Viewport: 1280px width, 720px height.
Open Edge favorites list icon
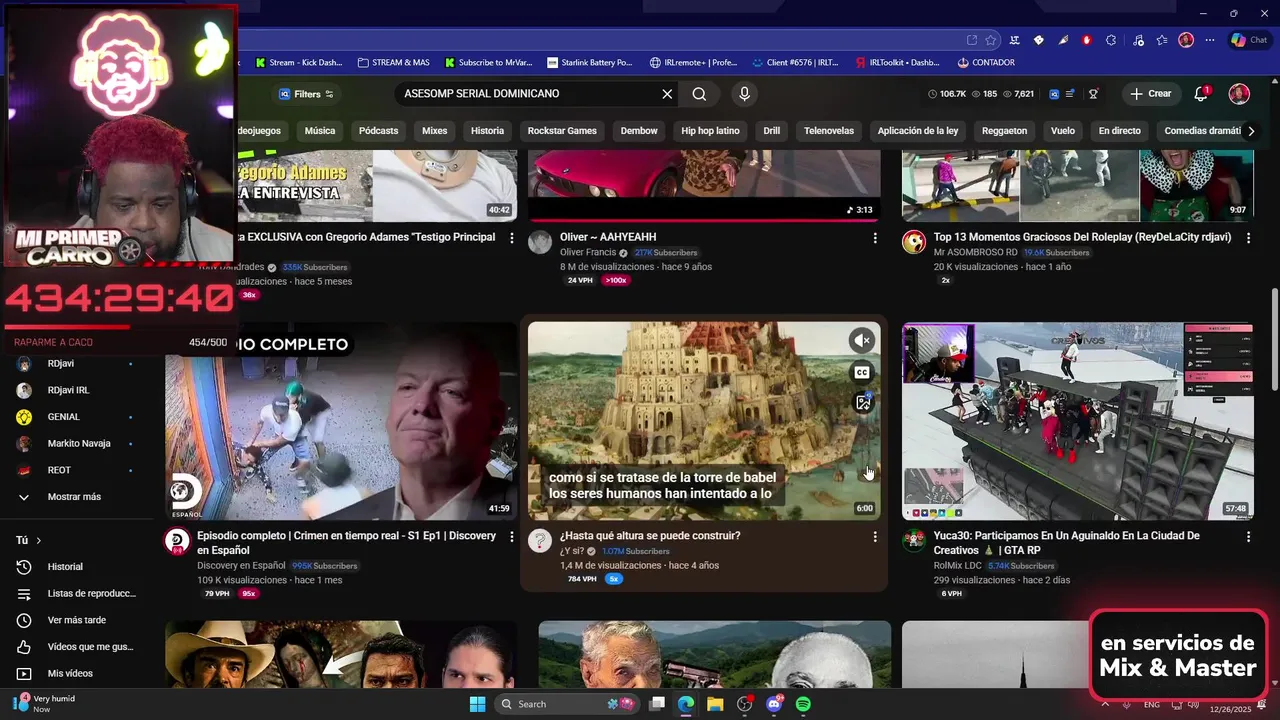[x=1161, y=40]
